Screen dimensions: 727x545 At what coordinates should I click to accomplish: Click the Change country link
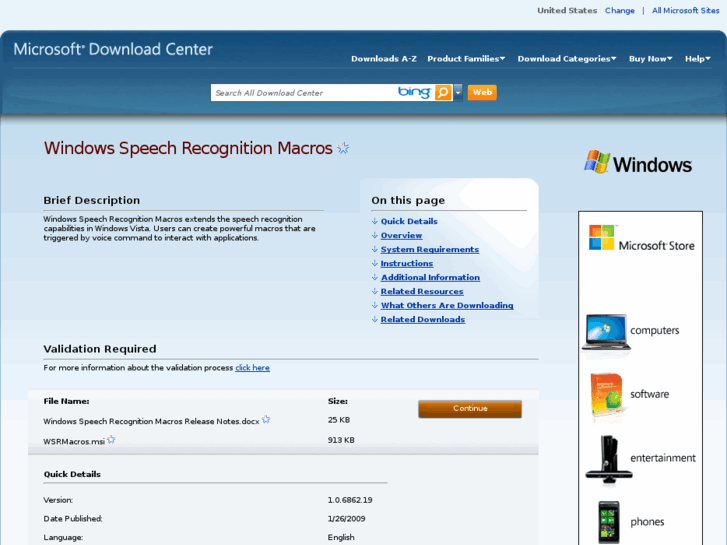[x=619, y=11]
